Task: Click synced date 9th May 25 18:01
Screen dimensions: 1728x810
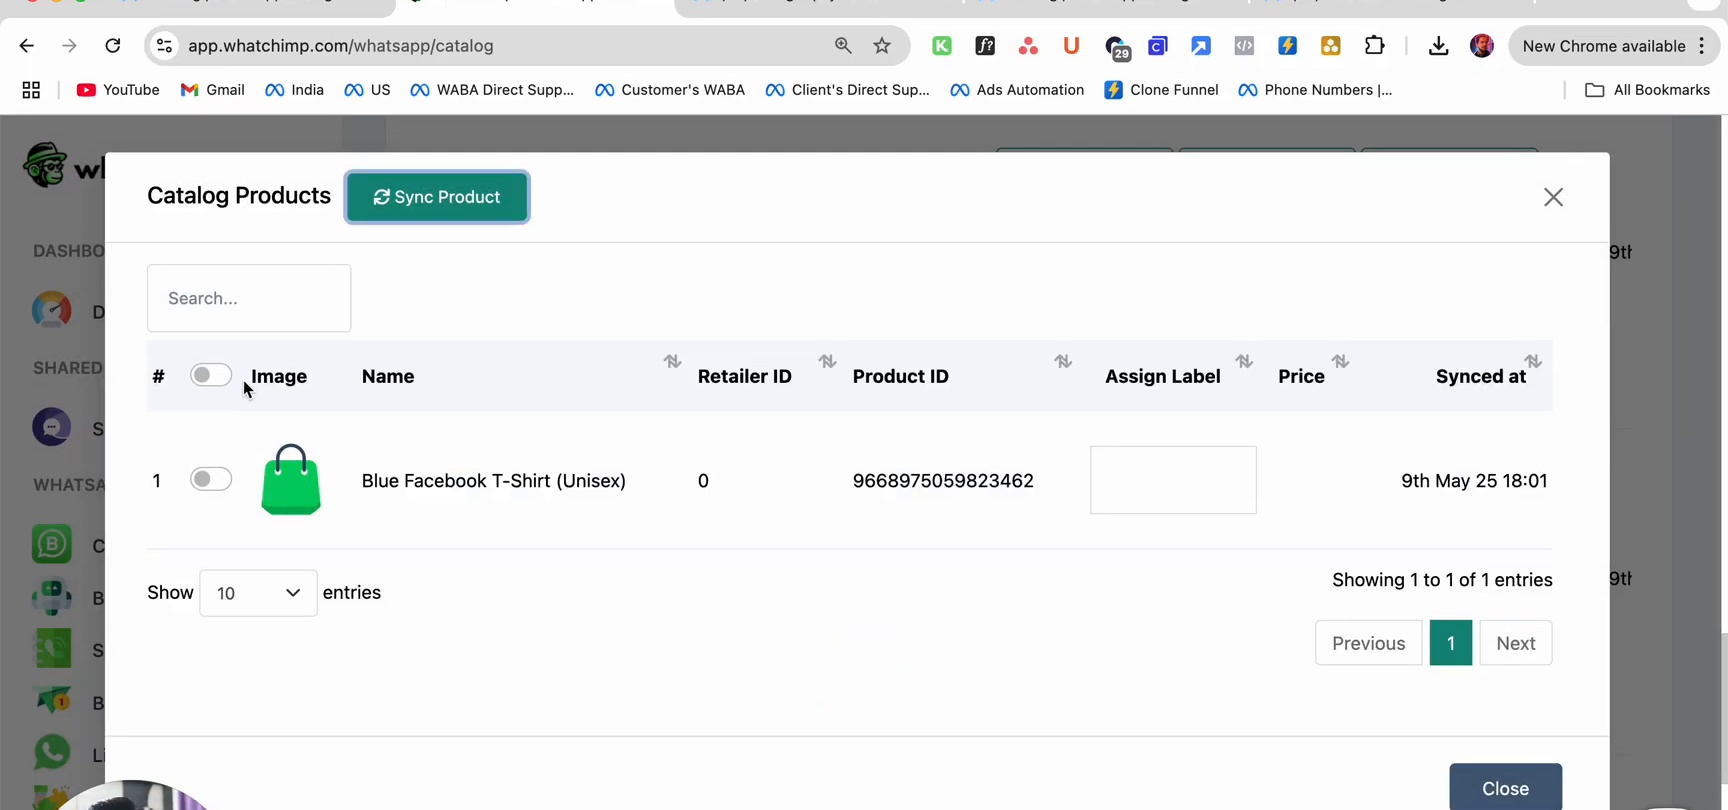Action: click(x=1474, y=481)
